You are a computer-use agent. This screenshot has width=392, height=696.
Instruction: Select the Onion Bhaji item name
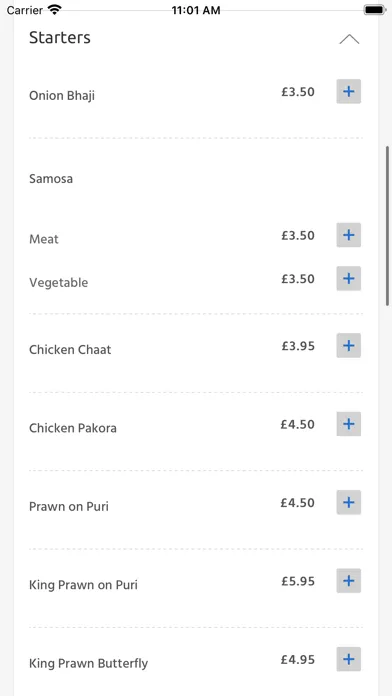62,95
